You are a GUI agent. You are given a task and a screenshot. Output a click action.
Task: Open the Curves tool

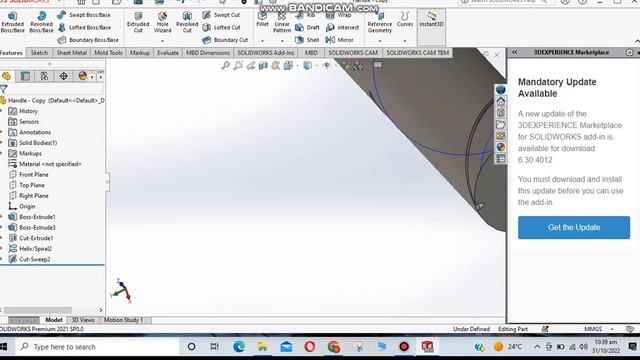[x=405, y=20]
